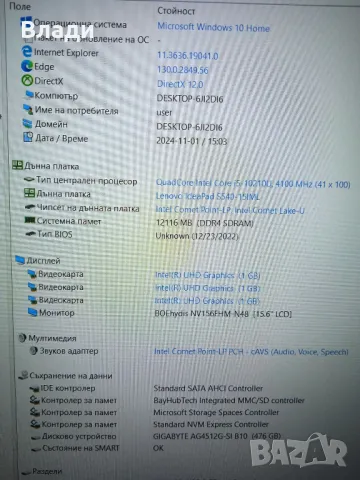Click the Дисплей section monitor icon

click(x=20, y=260)
